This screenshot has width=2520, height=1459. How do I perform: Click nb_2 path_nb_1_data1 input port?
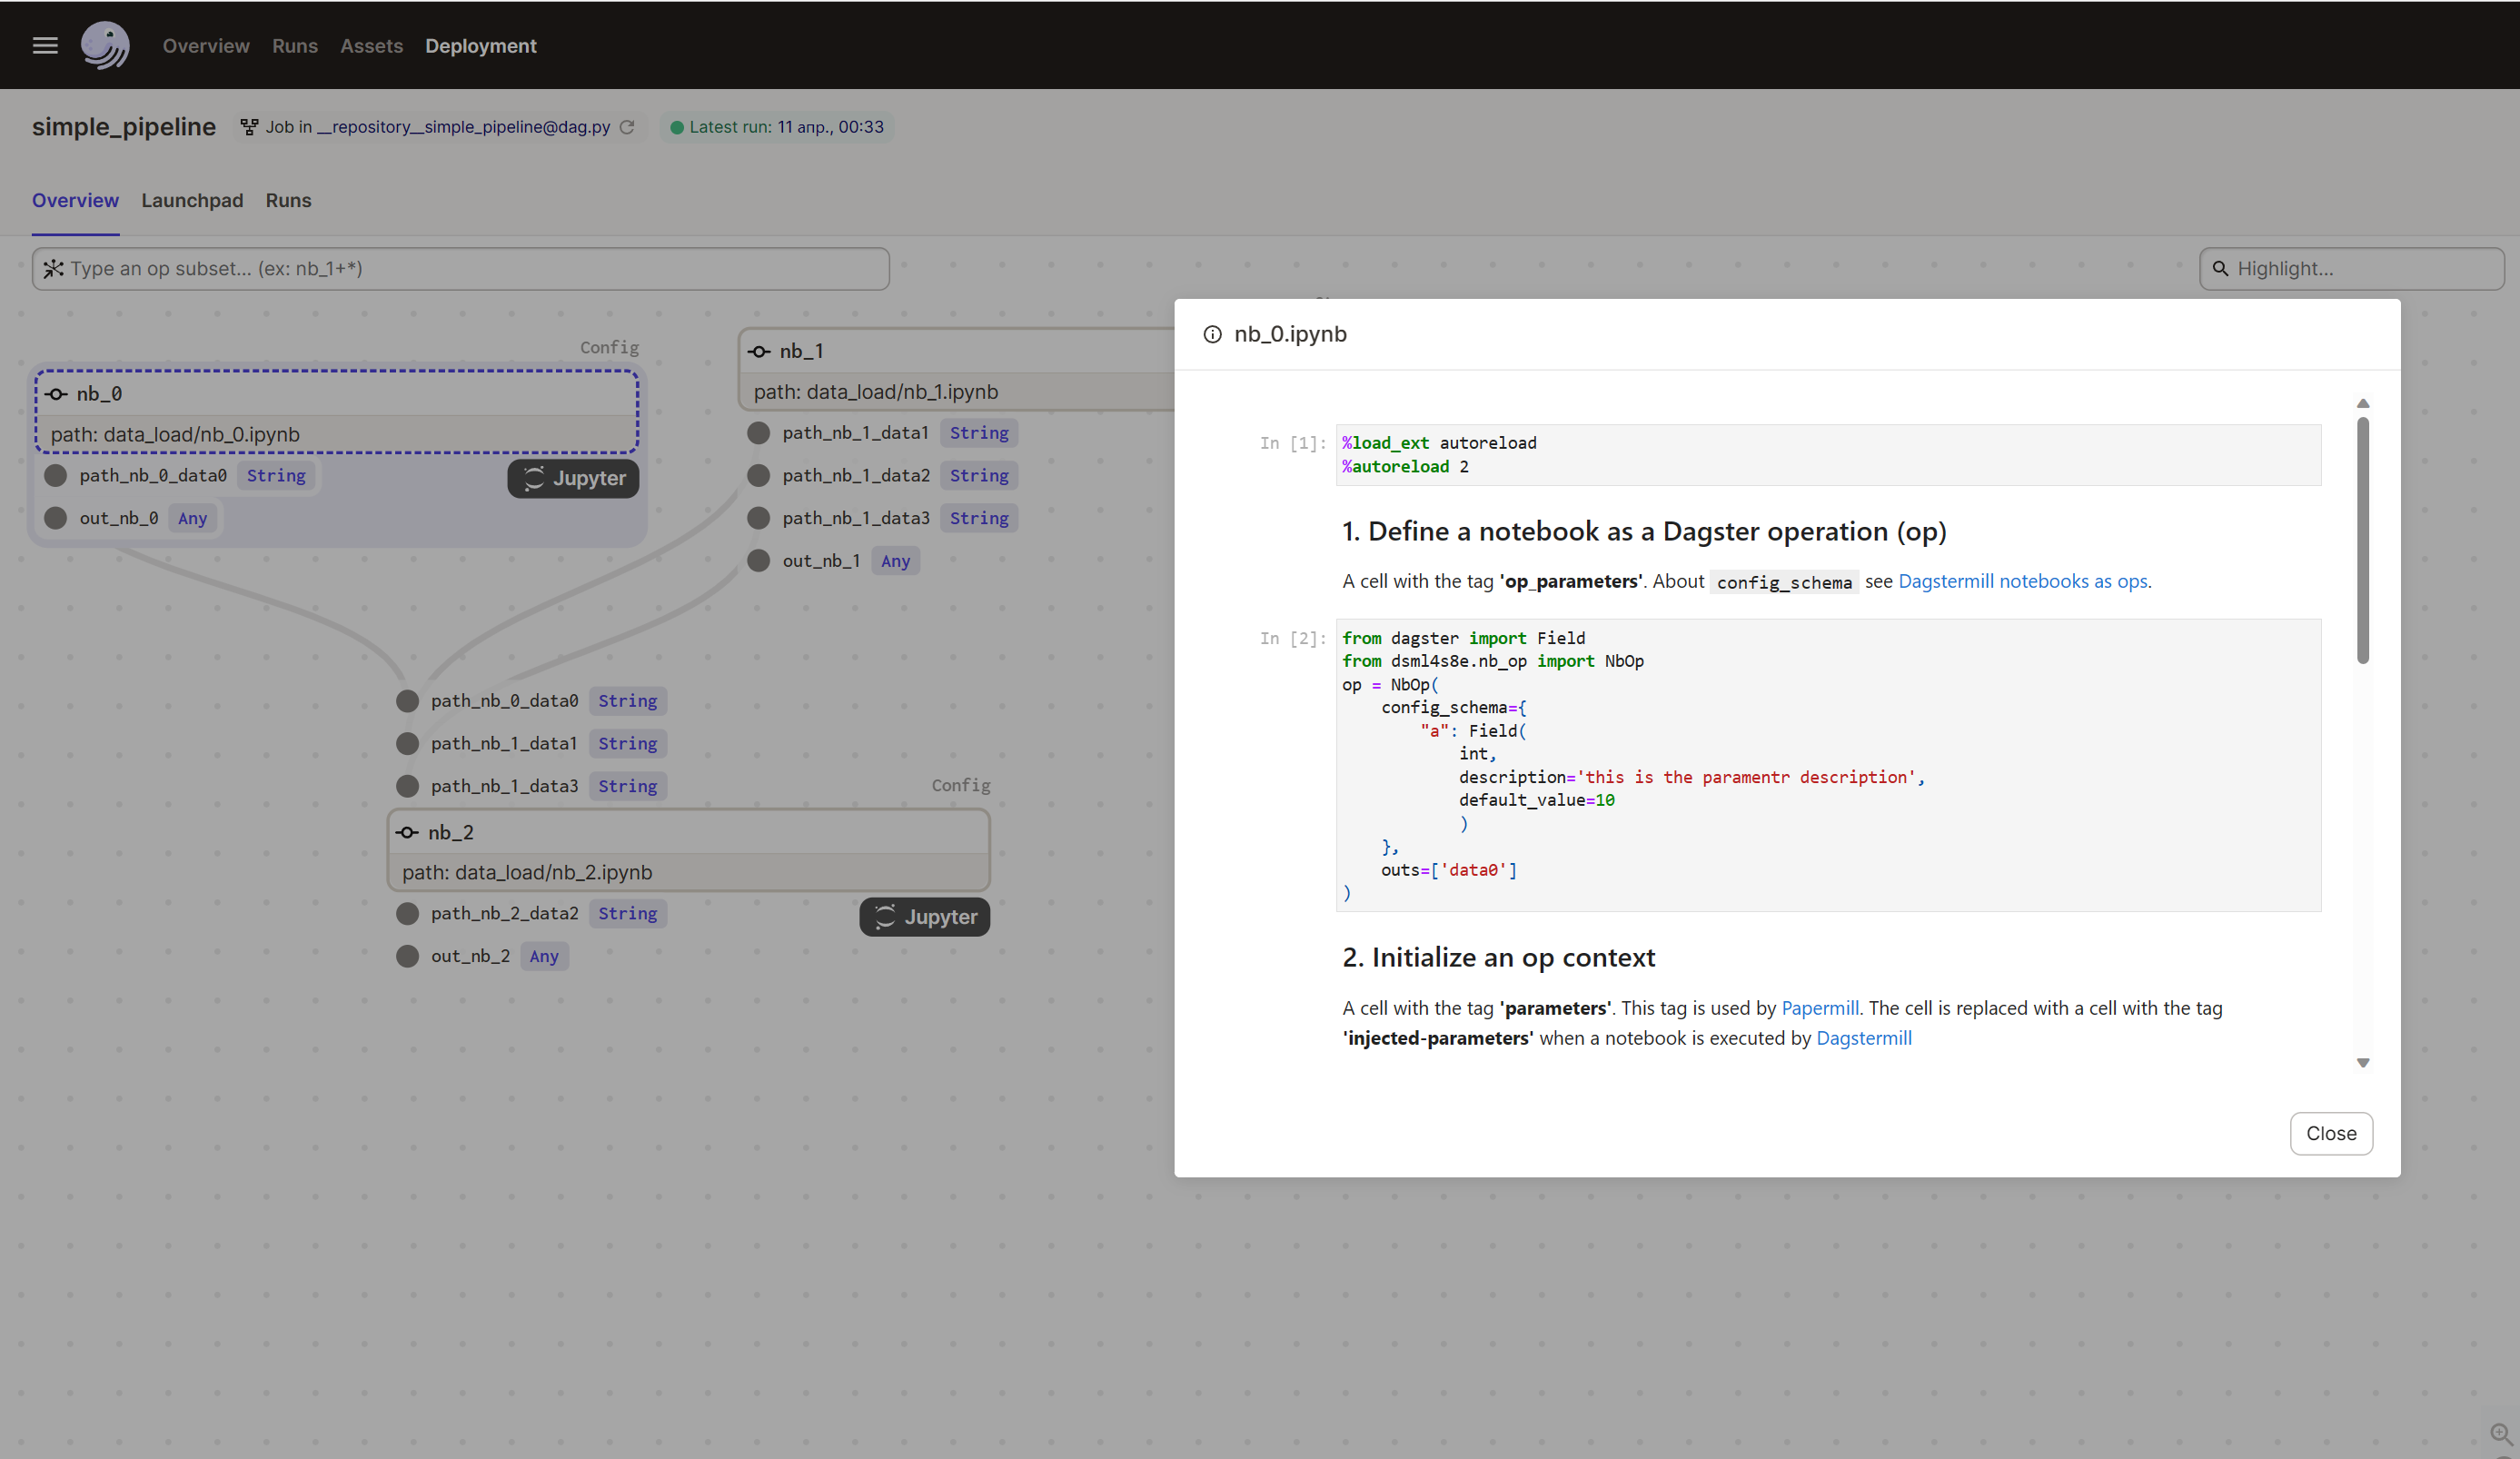[x=407, y=744]
